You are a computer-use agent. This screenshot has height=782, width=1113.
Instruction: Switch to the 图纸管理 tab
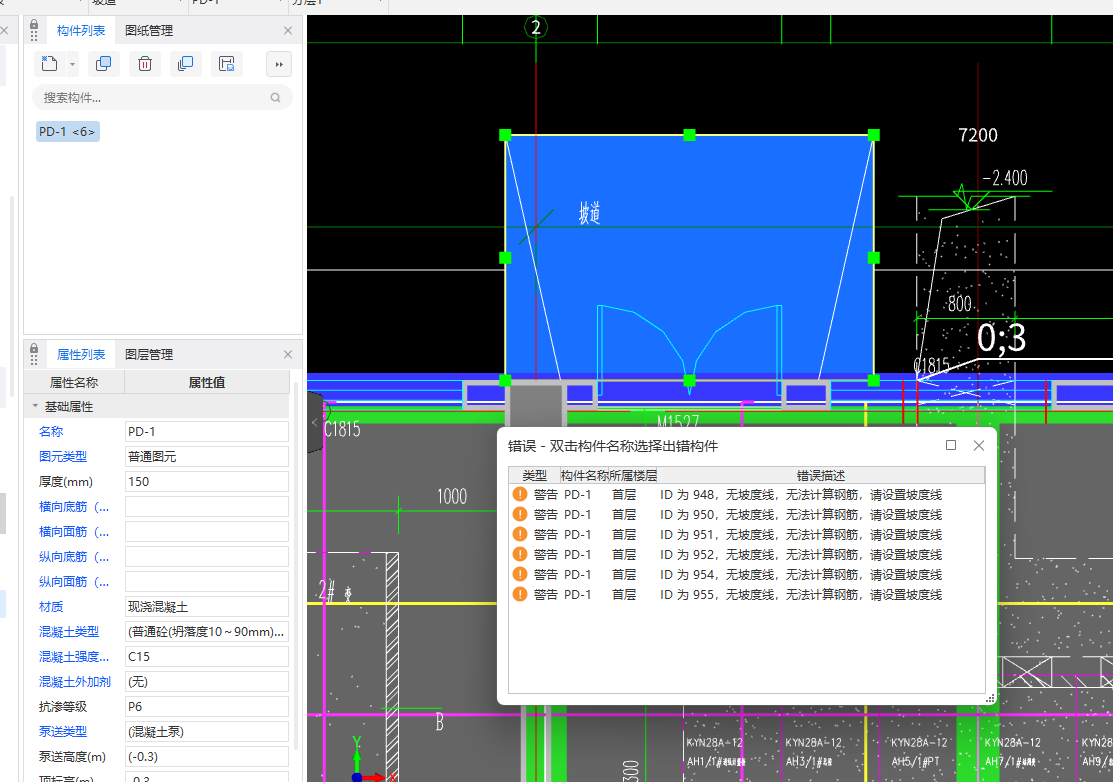pos(149,31)
